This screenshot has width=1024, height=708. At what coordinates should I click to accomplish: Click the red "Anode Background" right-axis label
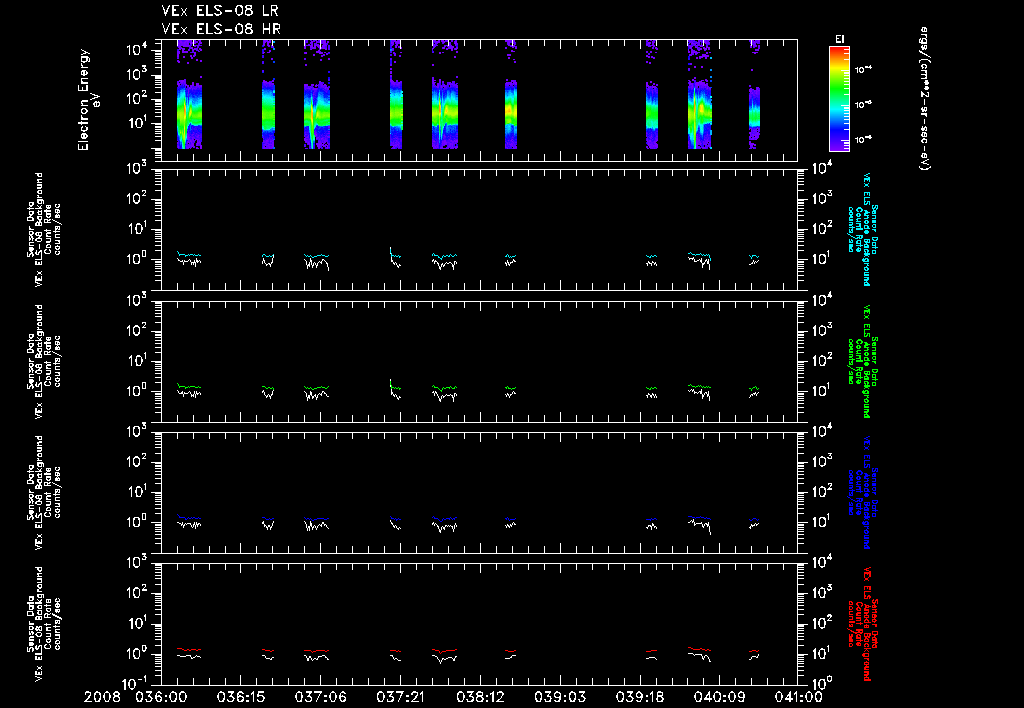[x=867, y=623]
